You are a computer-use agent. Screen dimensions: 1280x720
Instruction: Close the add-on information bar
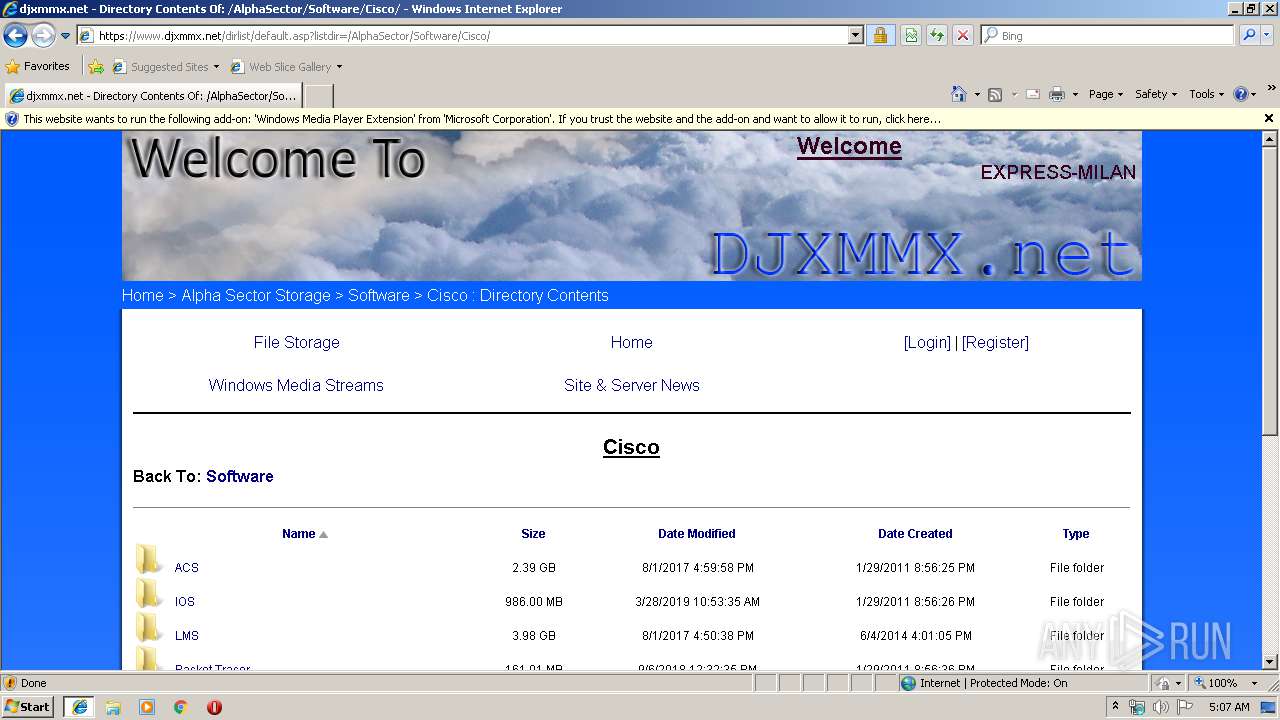[1269, 118]
